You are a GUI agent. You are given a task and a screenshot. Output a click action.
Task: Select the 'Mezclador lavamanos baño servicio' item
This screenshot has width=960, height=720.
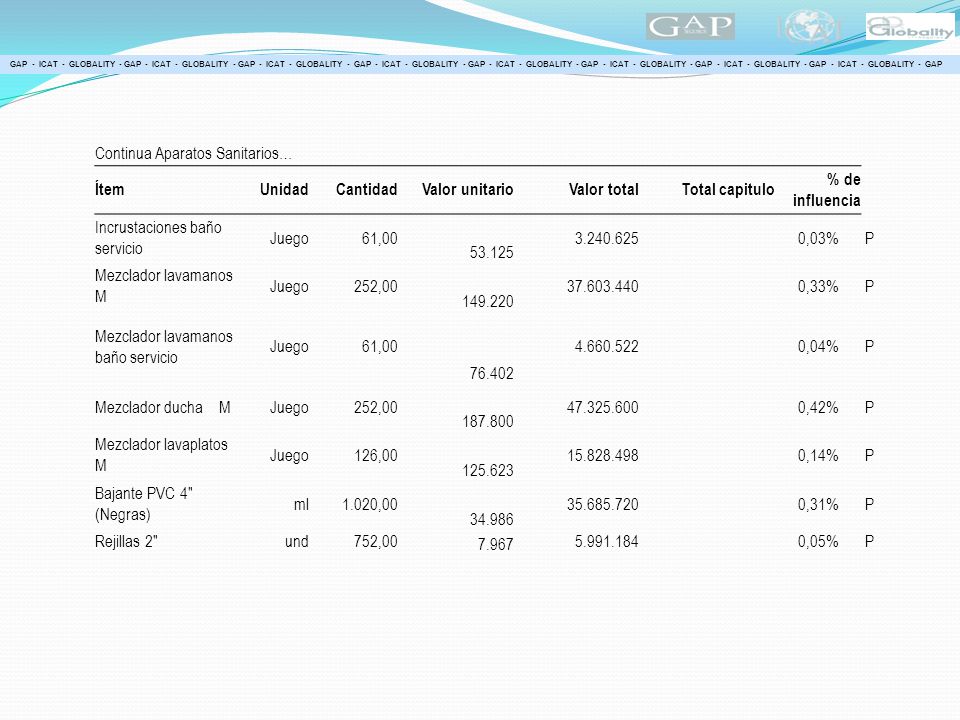(x=163, y=347)
